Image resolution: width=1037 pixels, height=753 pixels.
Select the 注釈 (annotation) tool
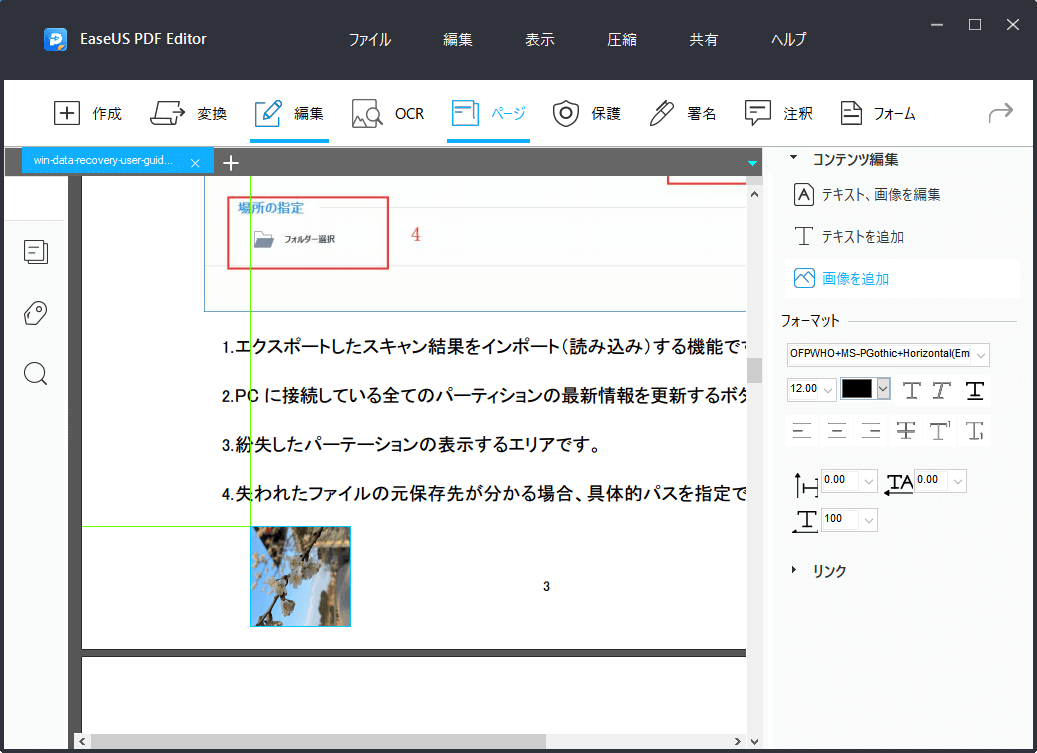point(779,113)
